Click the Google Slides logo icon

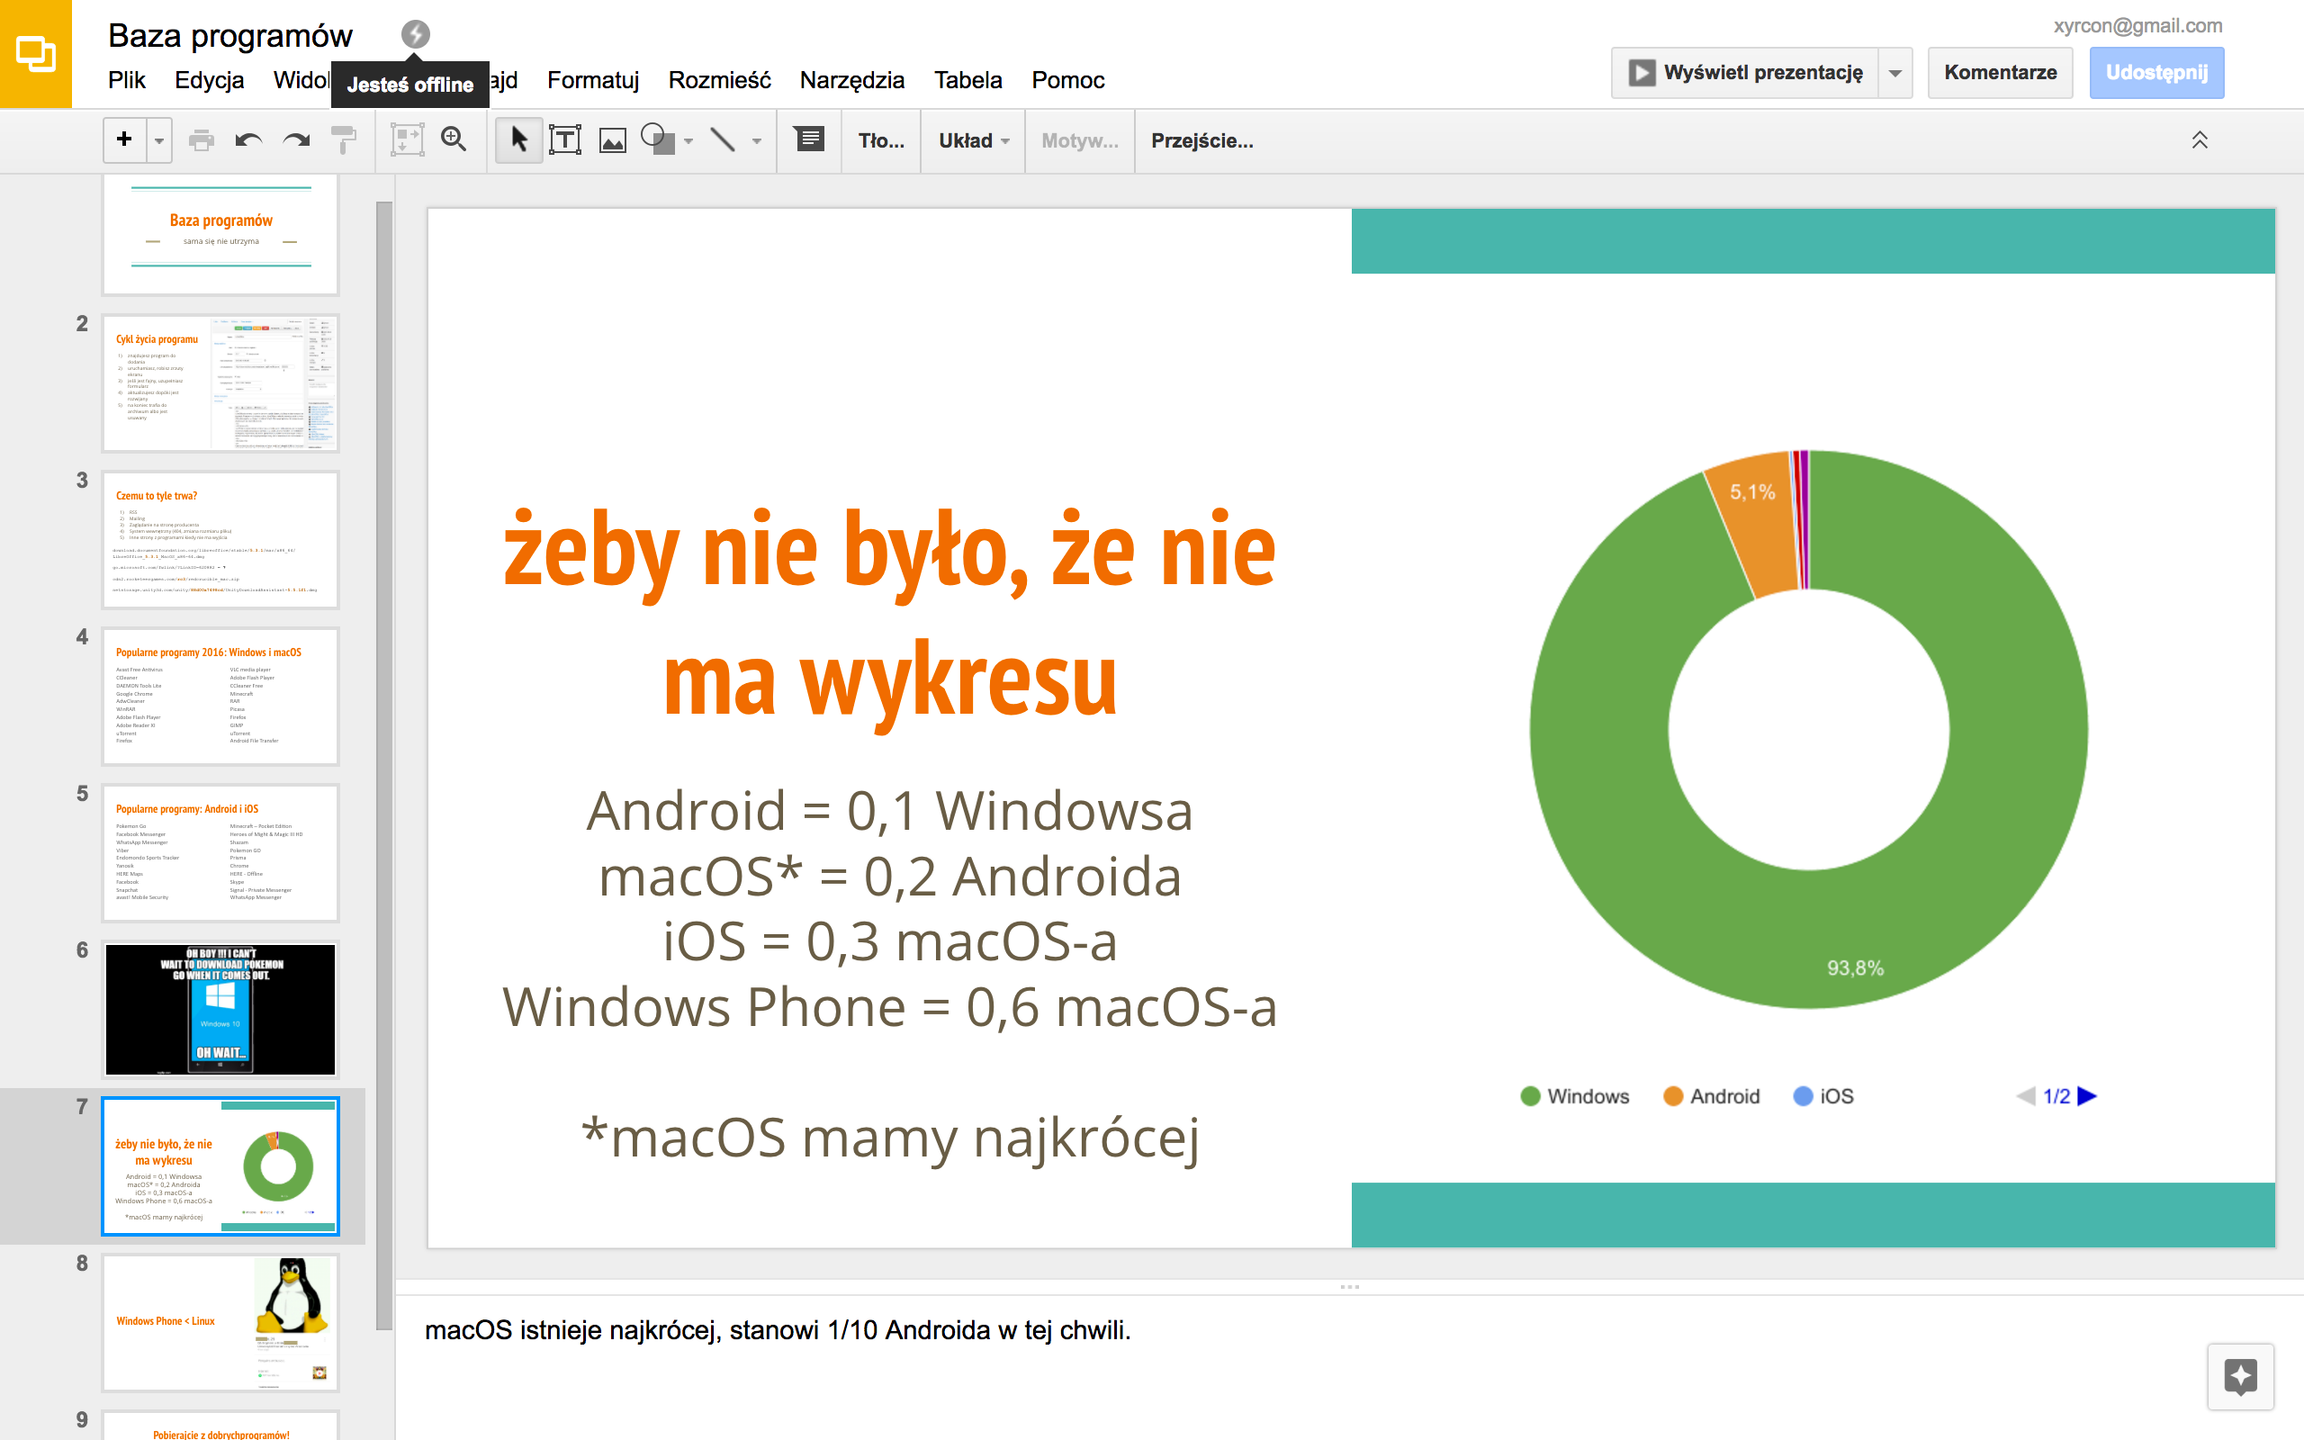tap(36, 53)
